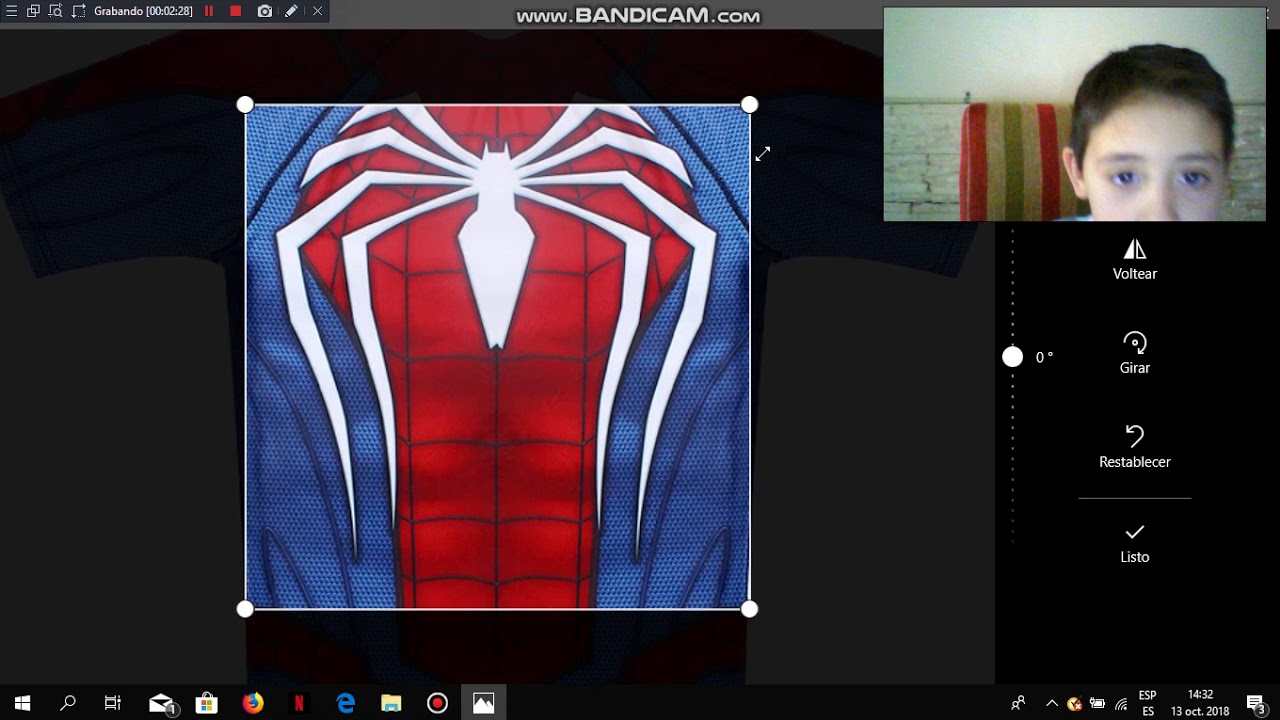Click the antivirus tray icon

point(1075,703)
